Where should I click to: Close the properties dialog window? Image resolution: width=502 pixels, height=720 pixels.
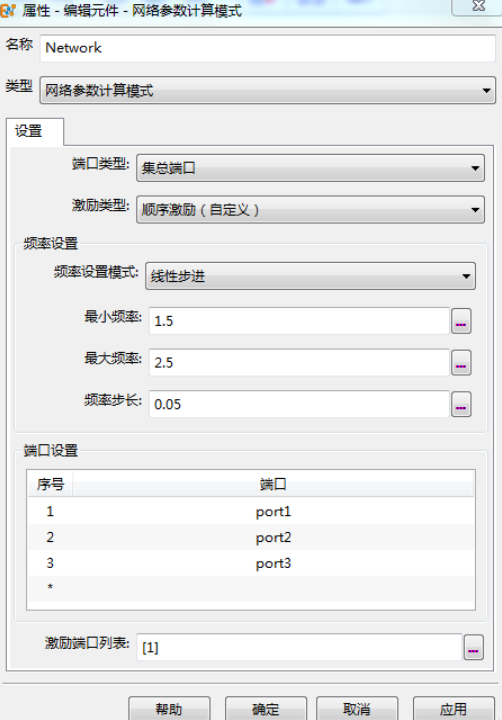pos(478,7)
